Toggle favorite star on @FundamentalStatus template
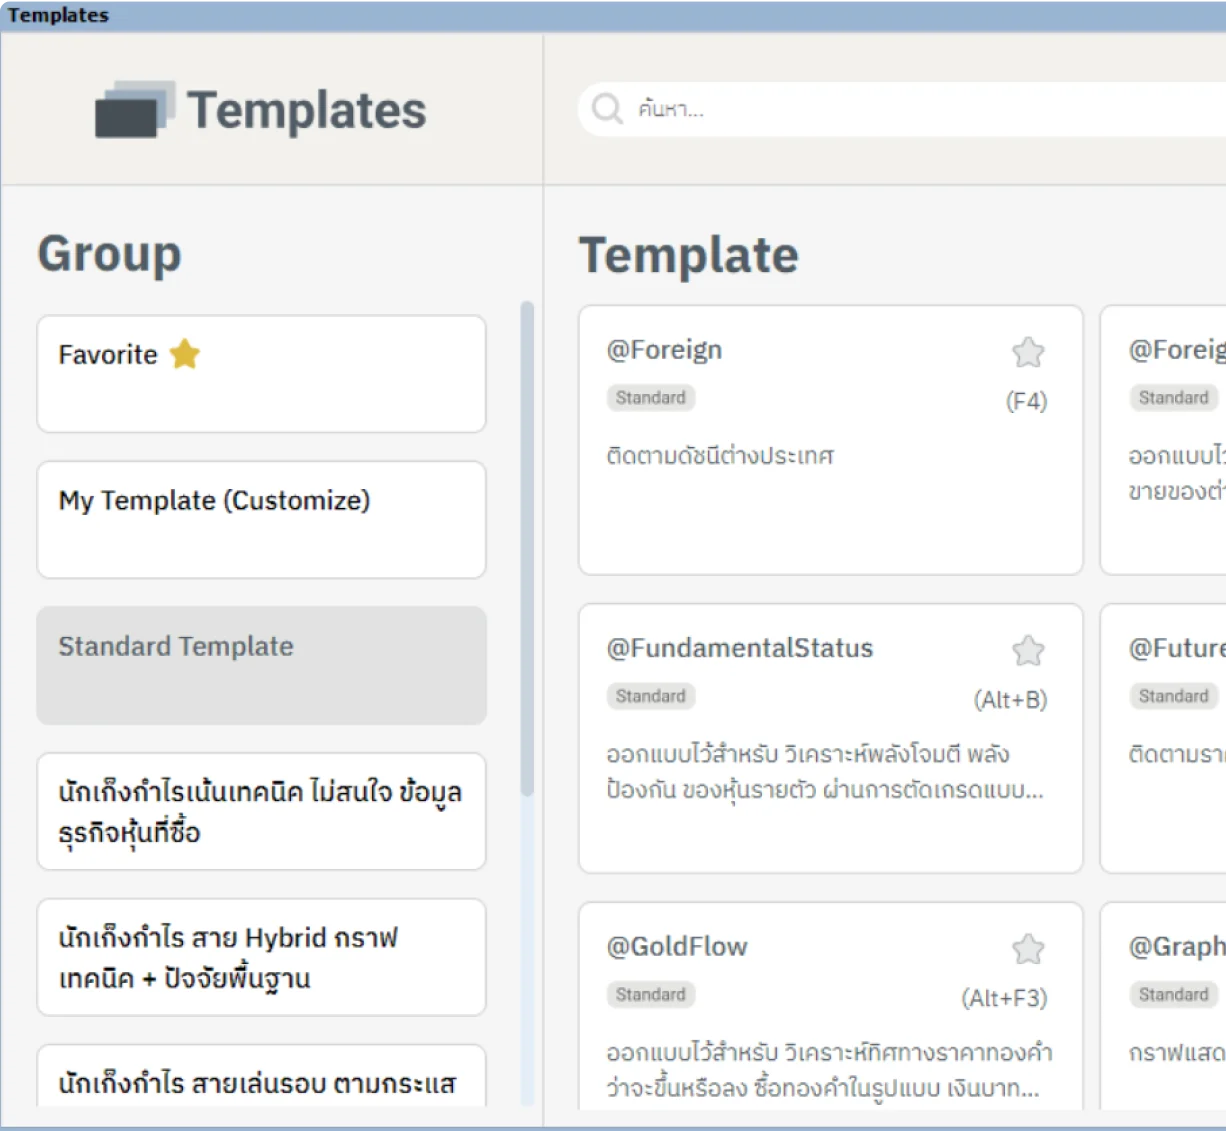The image size is (1226, 1131). point(1028,651)
